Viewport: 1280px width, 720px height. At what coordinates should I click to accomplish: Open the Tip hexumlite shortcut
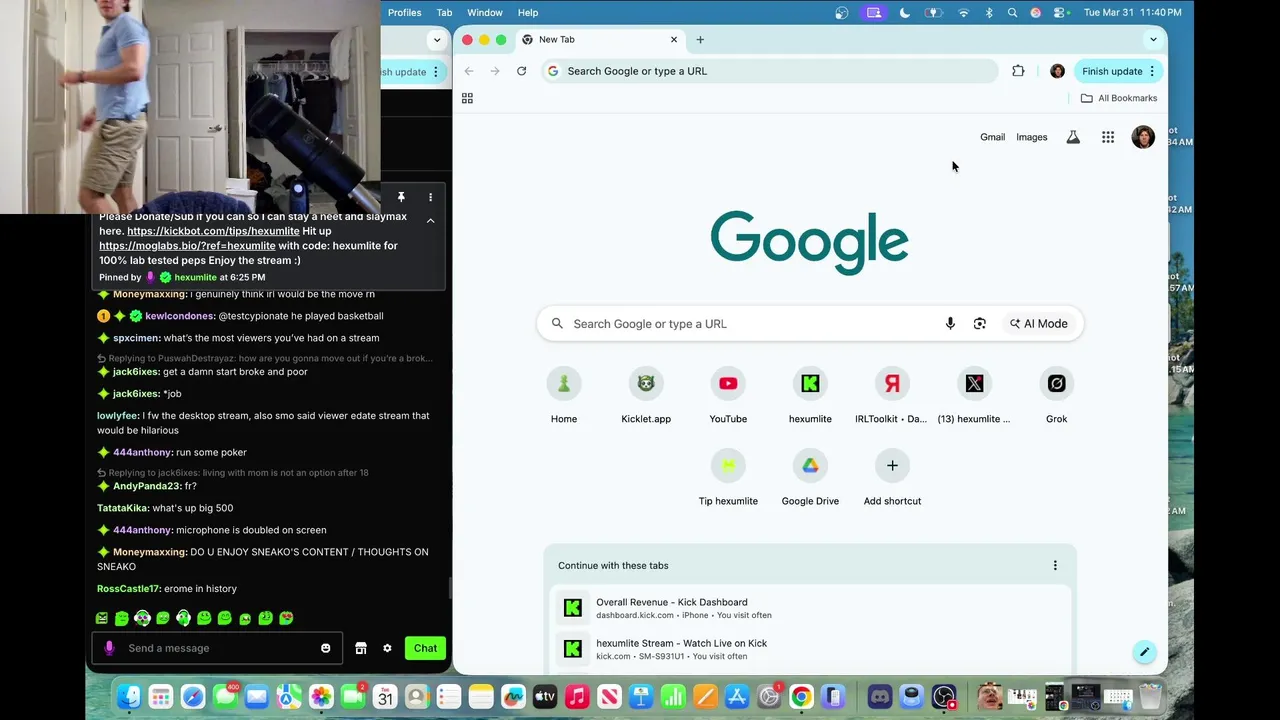pyautogui.click(x=728, y=478)
